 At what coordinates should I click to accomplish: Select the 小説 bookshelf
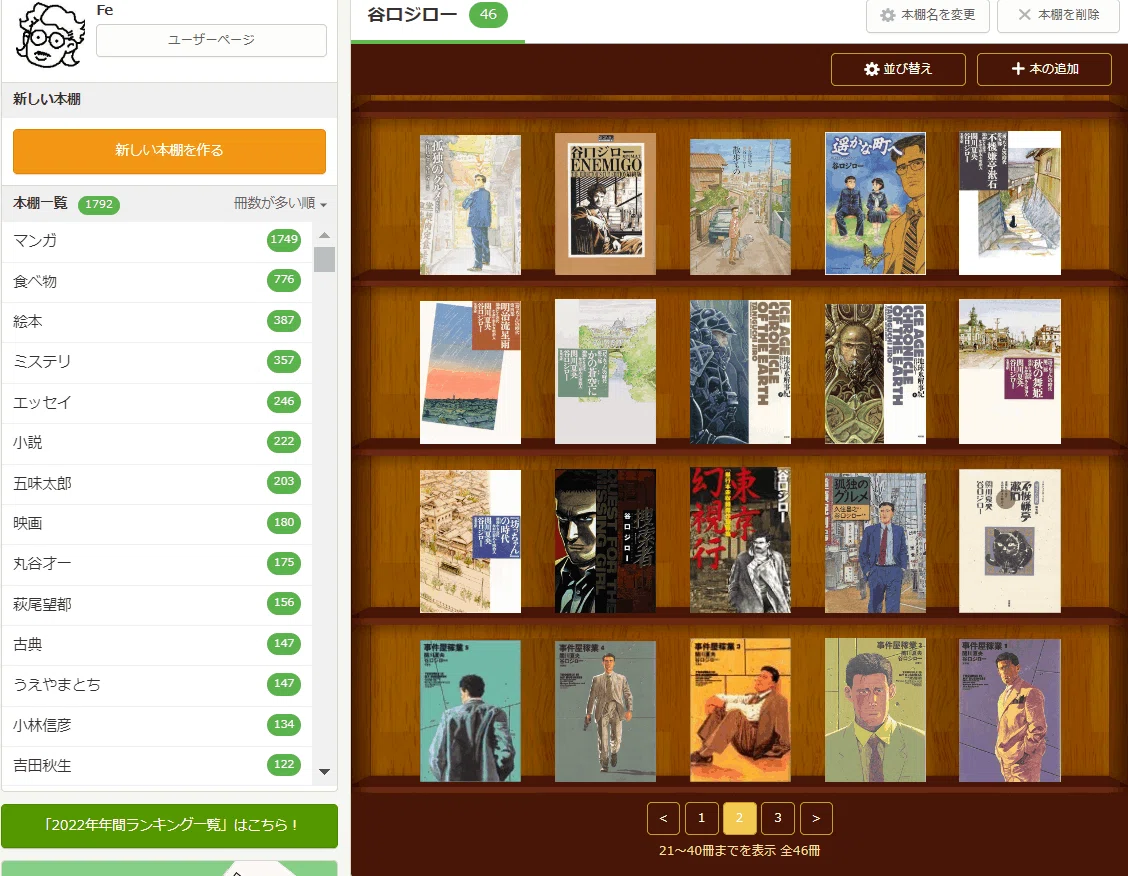(157, 442)
